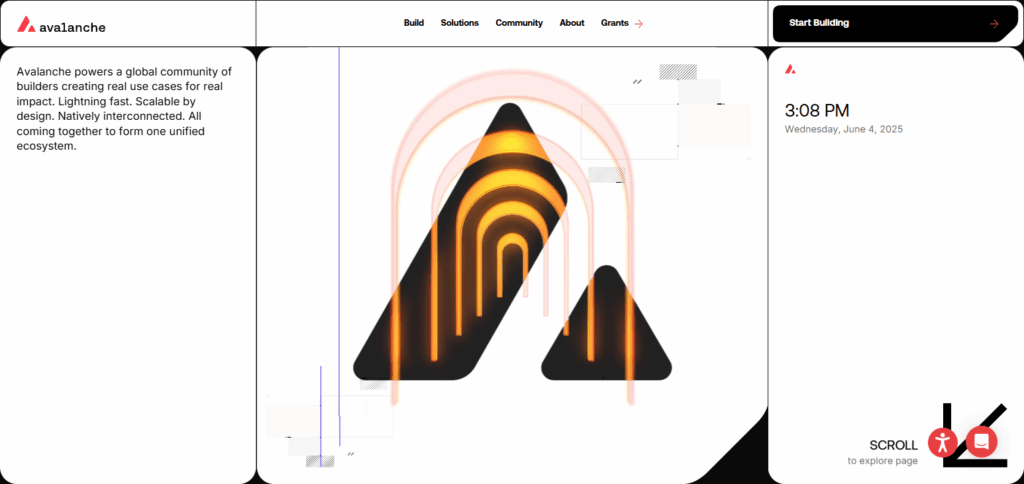Click the Wednesday, June 4, 2025 date
1024x484 pixels.
point(843,129)
